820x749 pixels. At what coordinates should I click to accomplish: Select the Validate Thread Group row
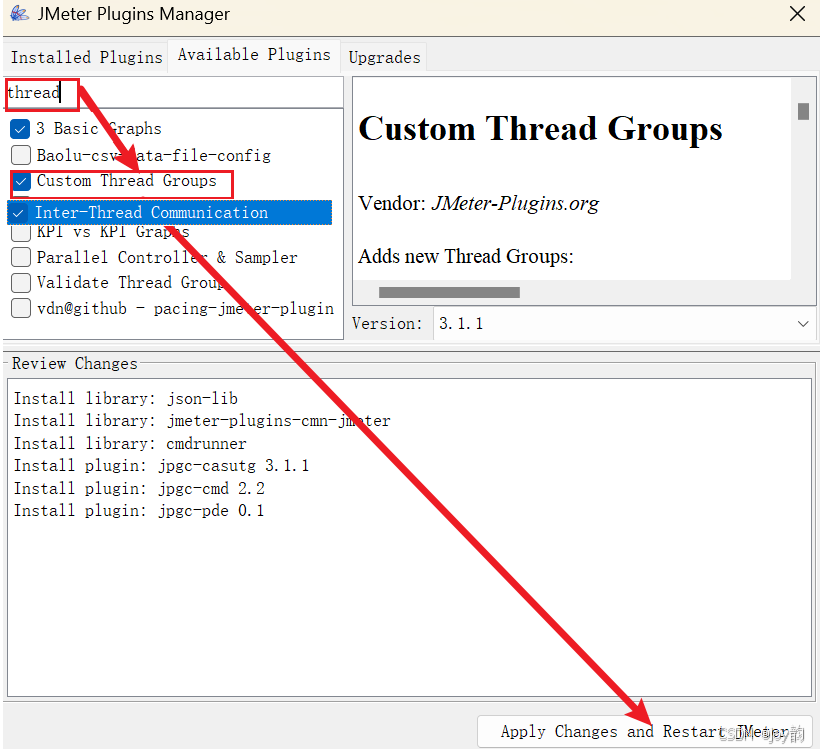[x=170, y=282]
